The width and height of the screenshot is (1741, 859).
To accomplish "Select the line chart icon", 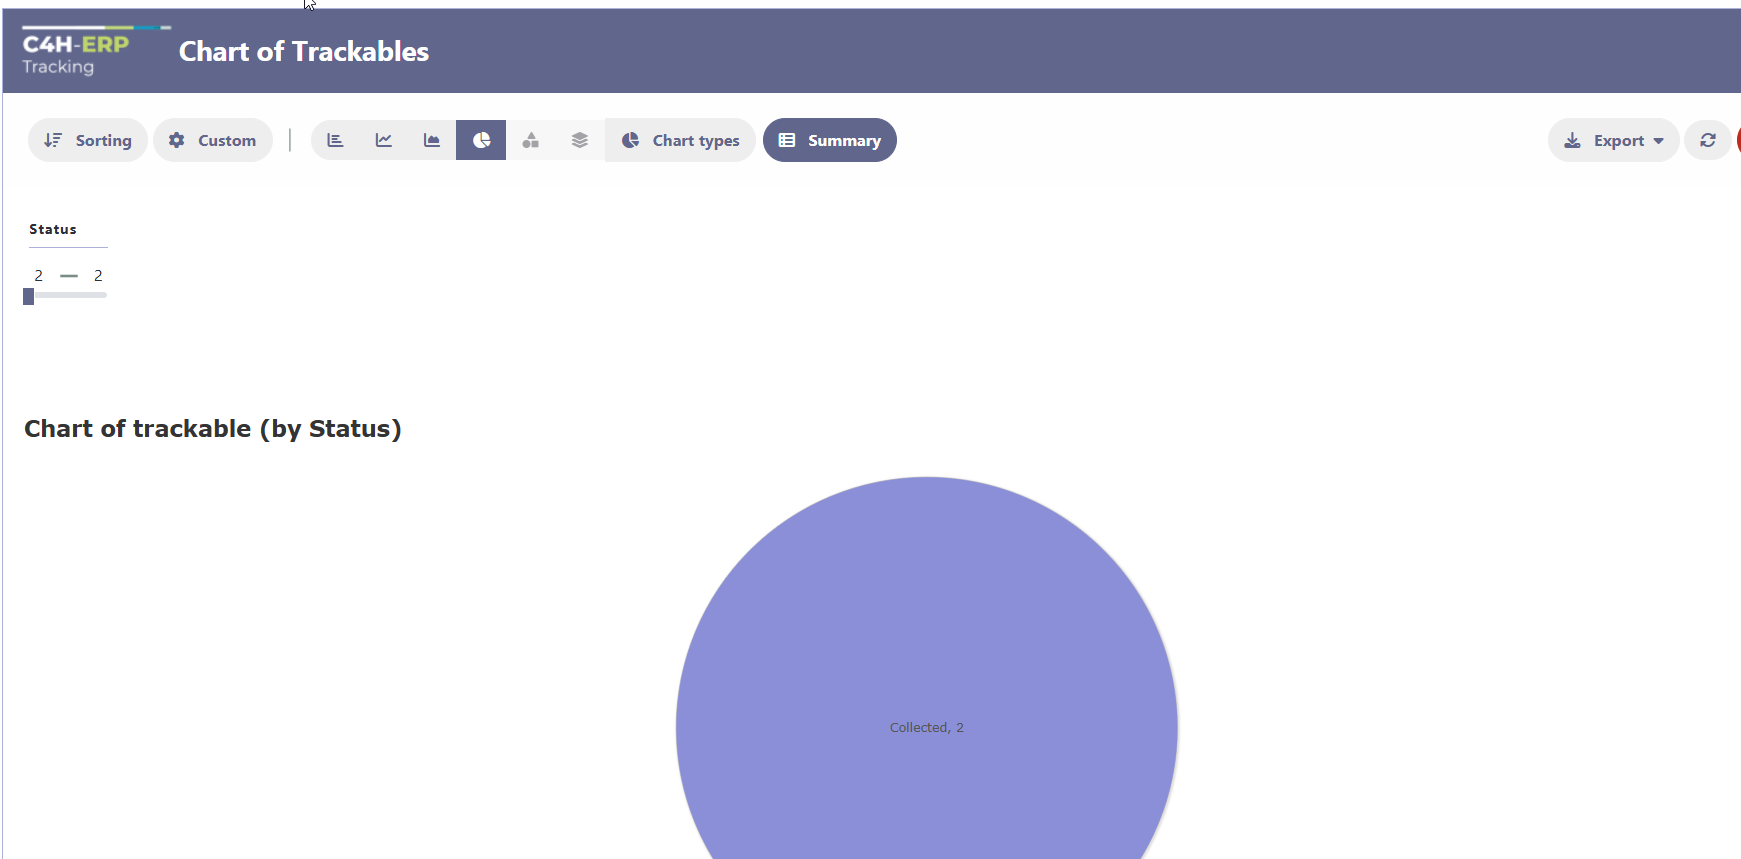I will pyautogui.click(x=383, y=140).
